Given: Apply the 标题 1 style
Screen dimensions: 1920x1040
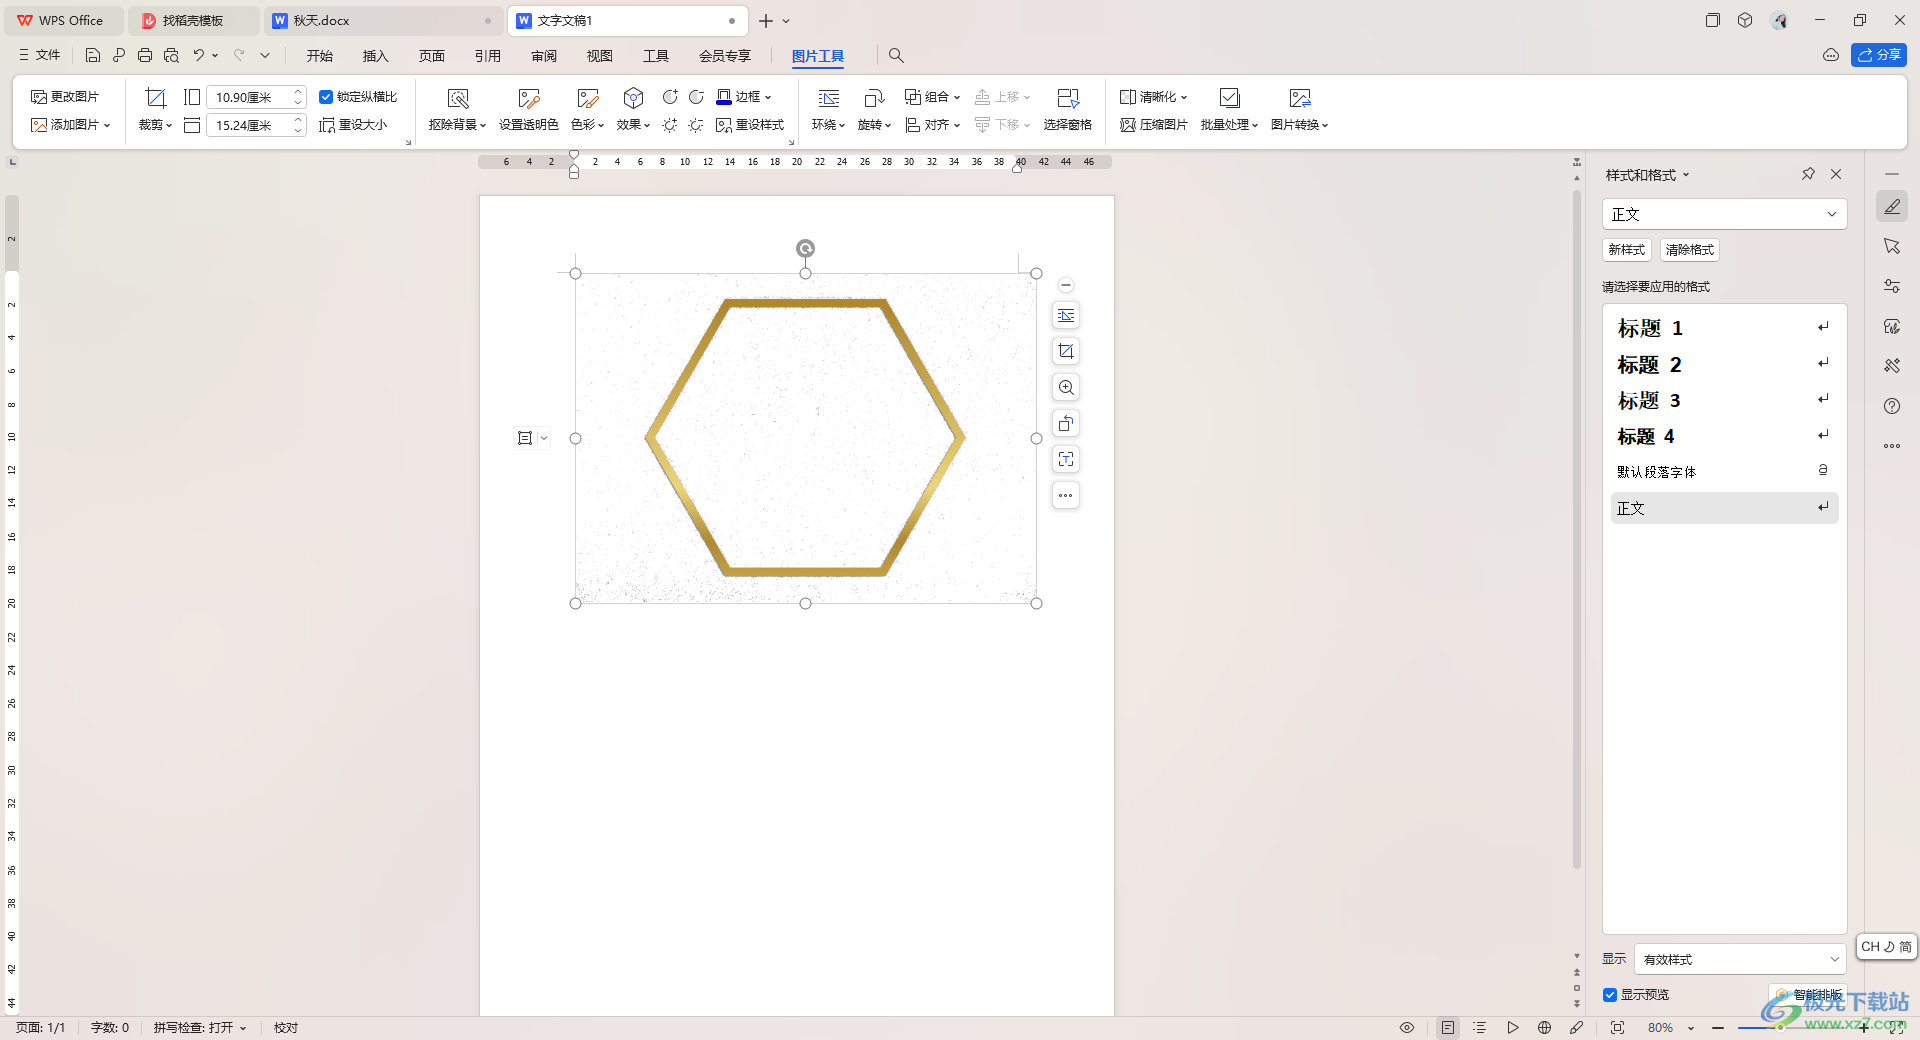Looking at the screenshot, I should point(1724,328).
